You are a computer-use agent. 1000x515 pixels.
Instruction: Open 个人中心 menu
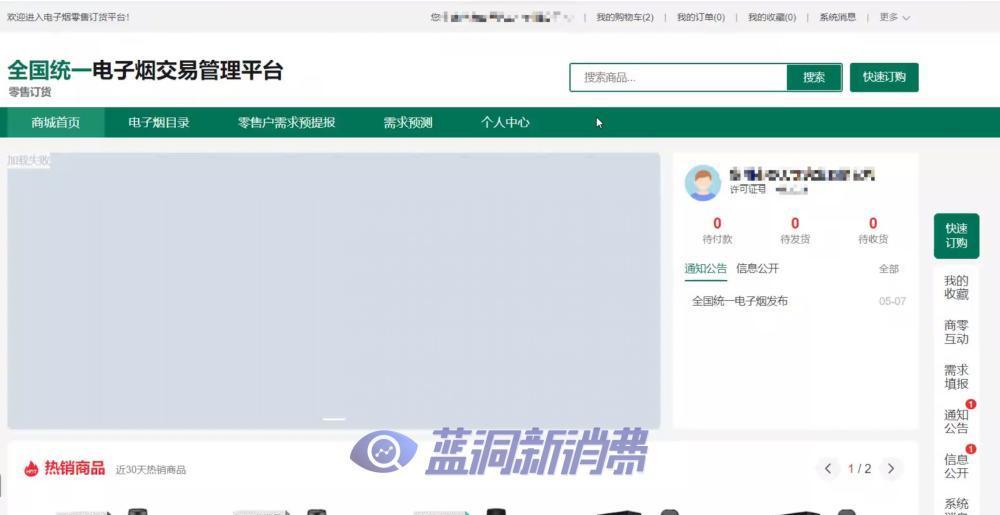coord(504,122)
